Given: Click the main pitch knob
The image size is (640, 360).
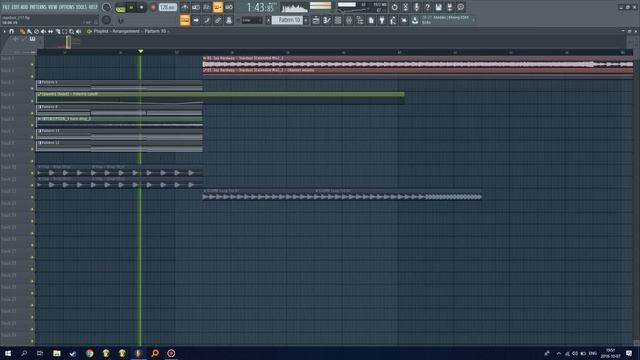Looking at the screenshot, I should [107, 20].
